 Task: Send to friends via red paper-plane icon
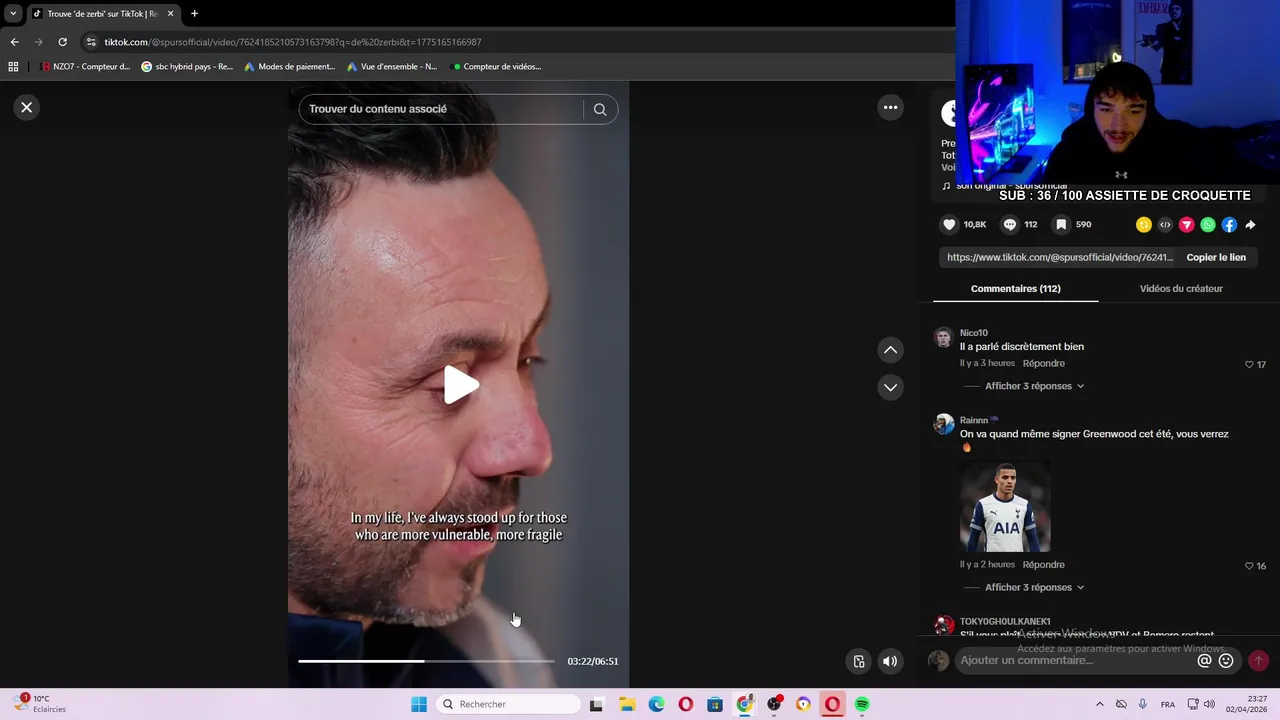coord(1187,225)
